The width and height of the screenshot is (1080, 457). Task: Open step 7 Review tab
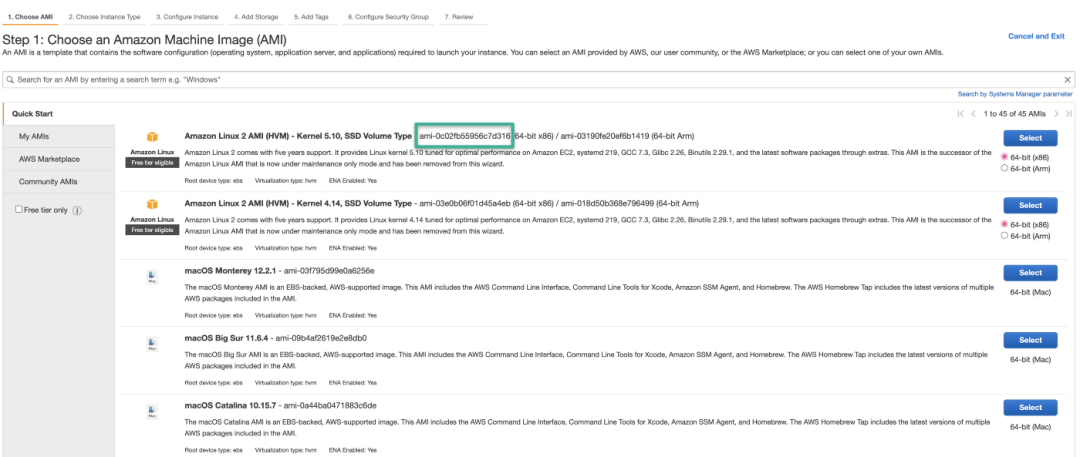click(459, 17)
